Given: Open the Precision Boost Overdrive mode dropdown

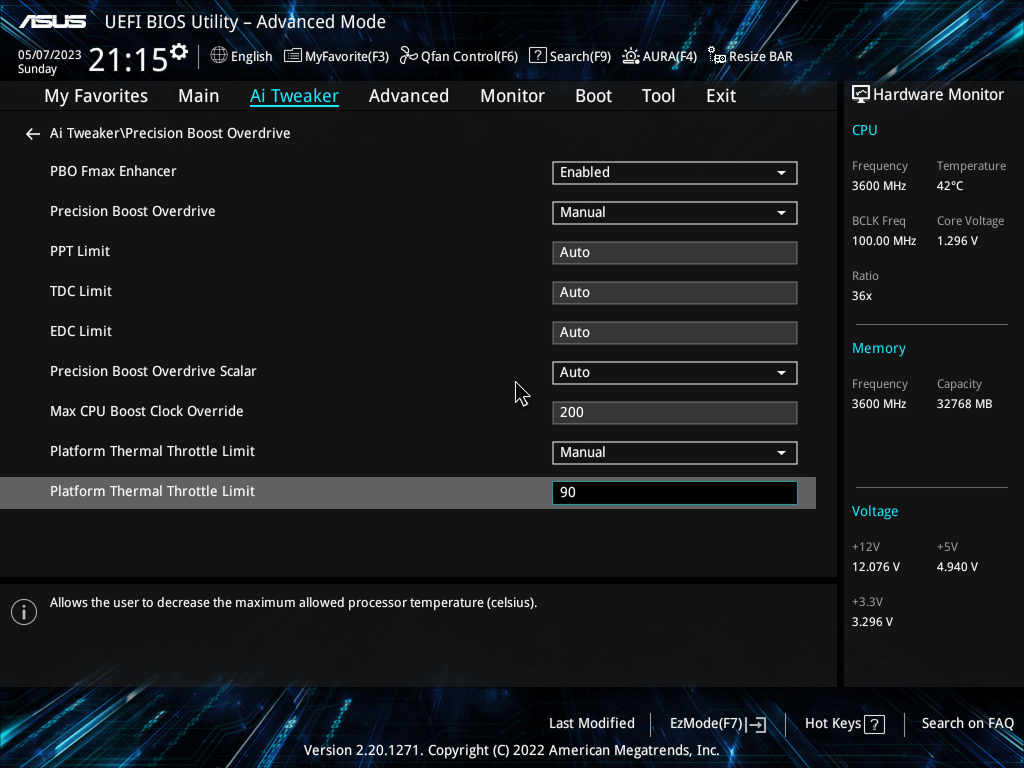Looking at the screenshot, I should (674, 212).
